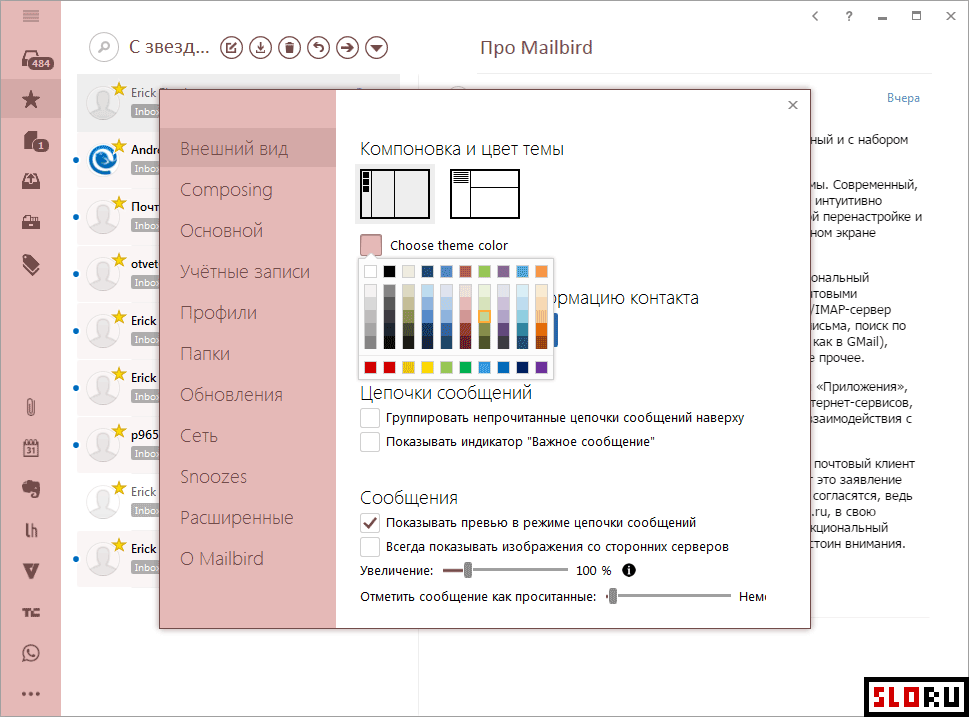The height and width of the screenshot is (717, 969).
Task: Open the Обновления settings tab
Action: tap(248, 394)
